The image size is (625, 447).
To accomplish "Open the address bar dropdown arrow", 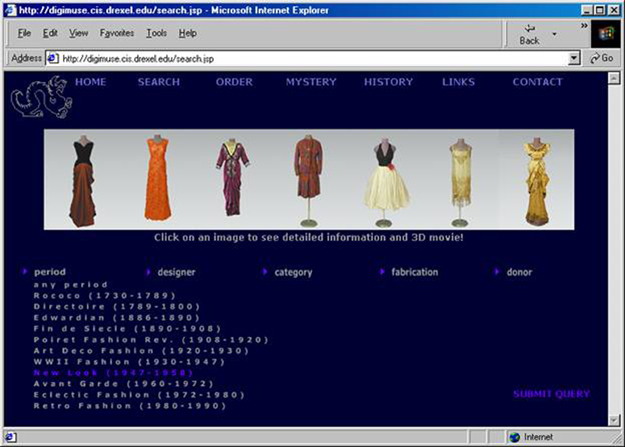I will 574,58.
